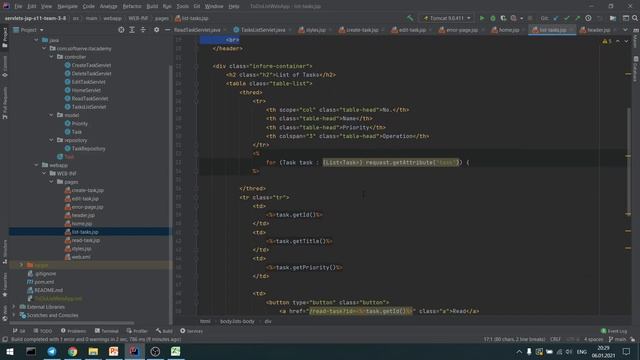Click the 4 spaces indent setting in status bar
This screenshot has width=640, height=360.
(593, 339)
